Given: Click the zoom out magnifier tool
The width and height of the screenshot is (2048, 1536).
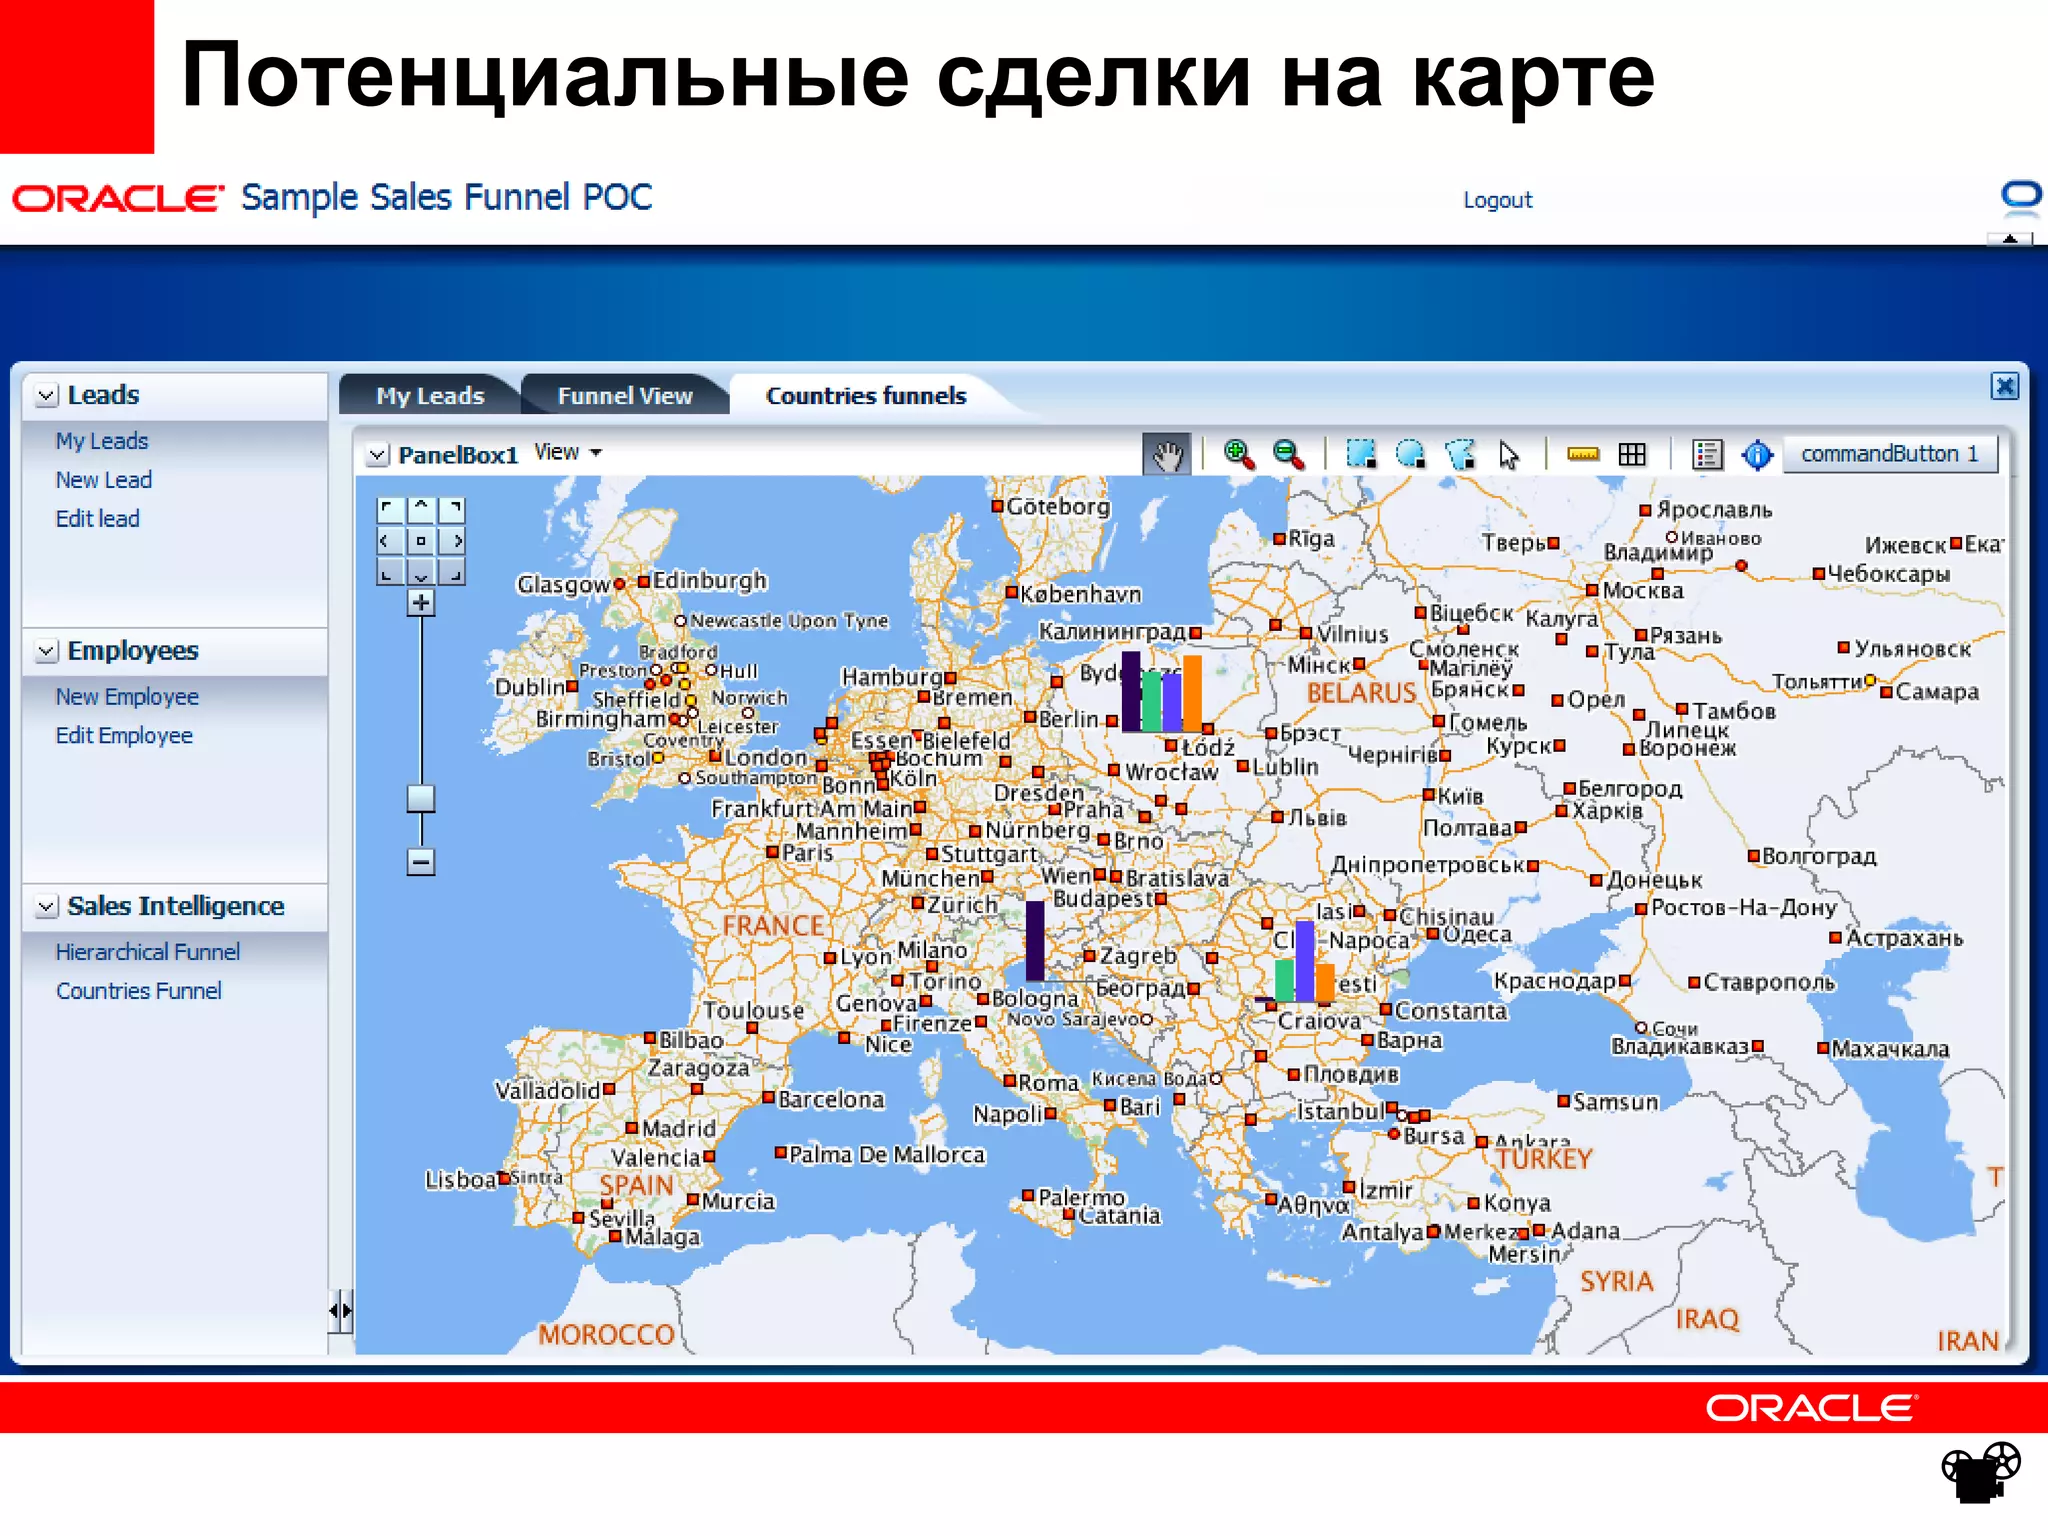Looking at the screenshot, I should point(1288,455).
